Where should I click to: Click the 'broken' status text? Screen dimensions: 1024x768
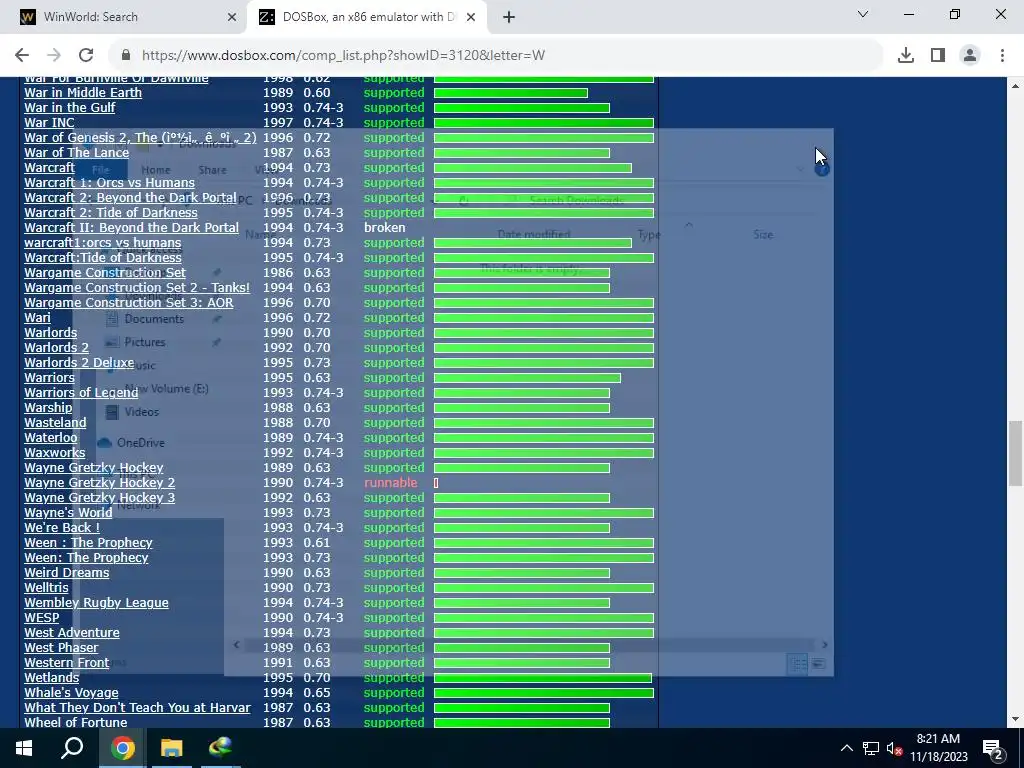[385, 228]
